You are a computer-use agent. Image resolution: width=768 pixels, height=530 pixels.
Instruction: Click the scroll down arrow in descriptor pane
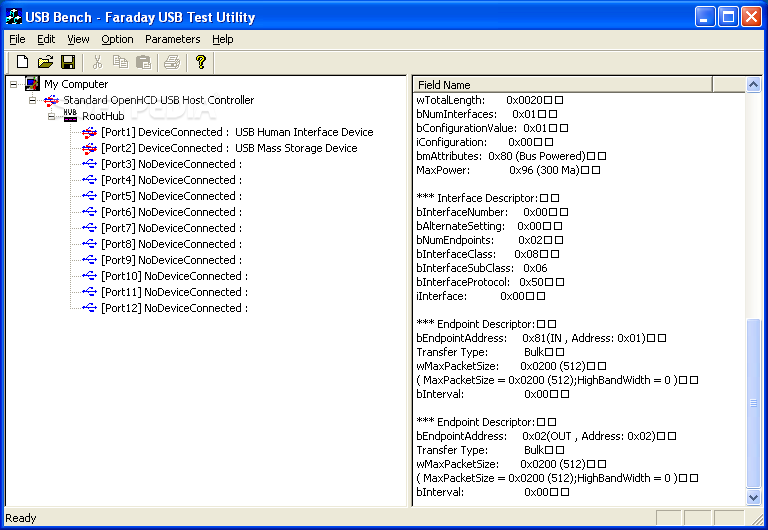[753, 498]
